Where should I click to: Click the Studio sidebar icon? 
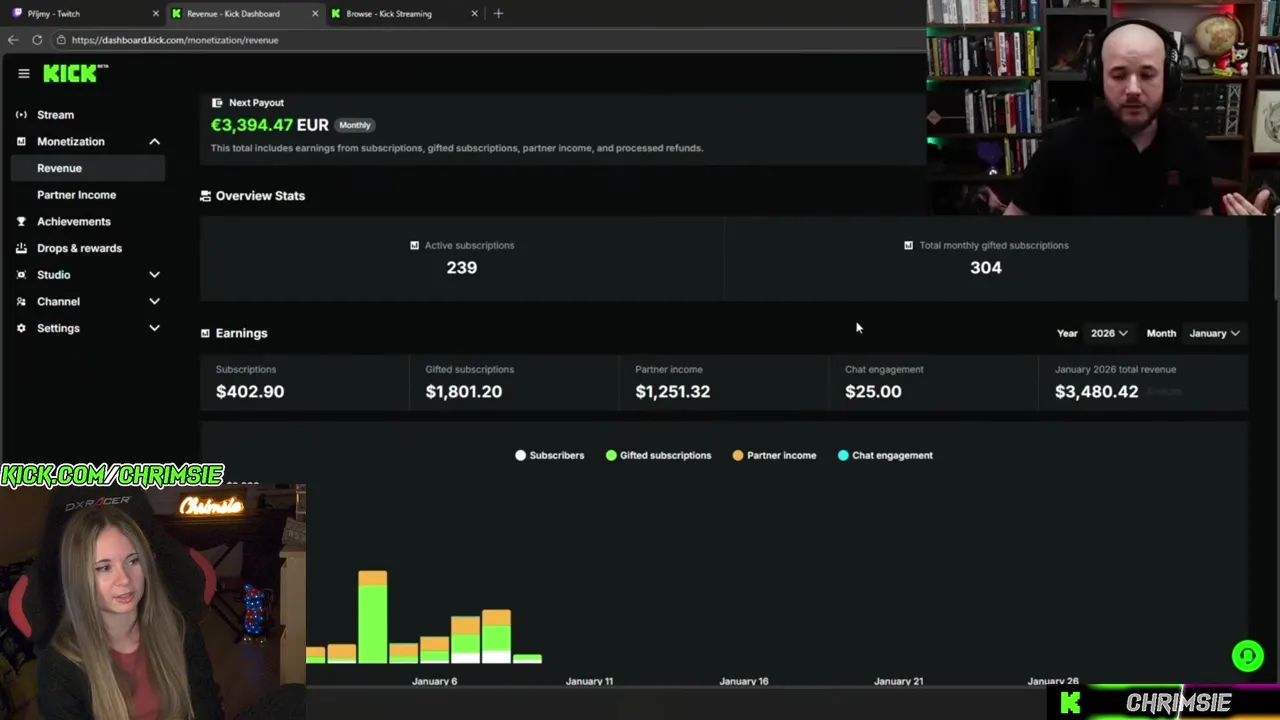coord(21,275)
